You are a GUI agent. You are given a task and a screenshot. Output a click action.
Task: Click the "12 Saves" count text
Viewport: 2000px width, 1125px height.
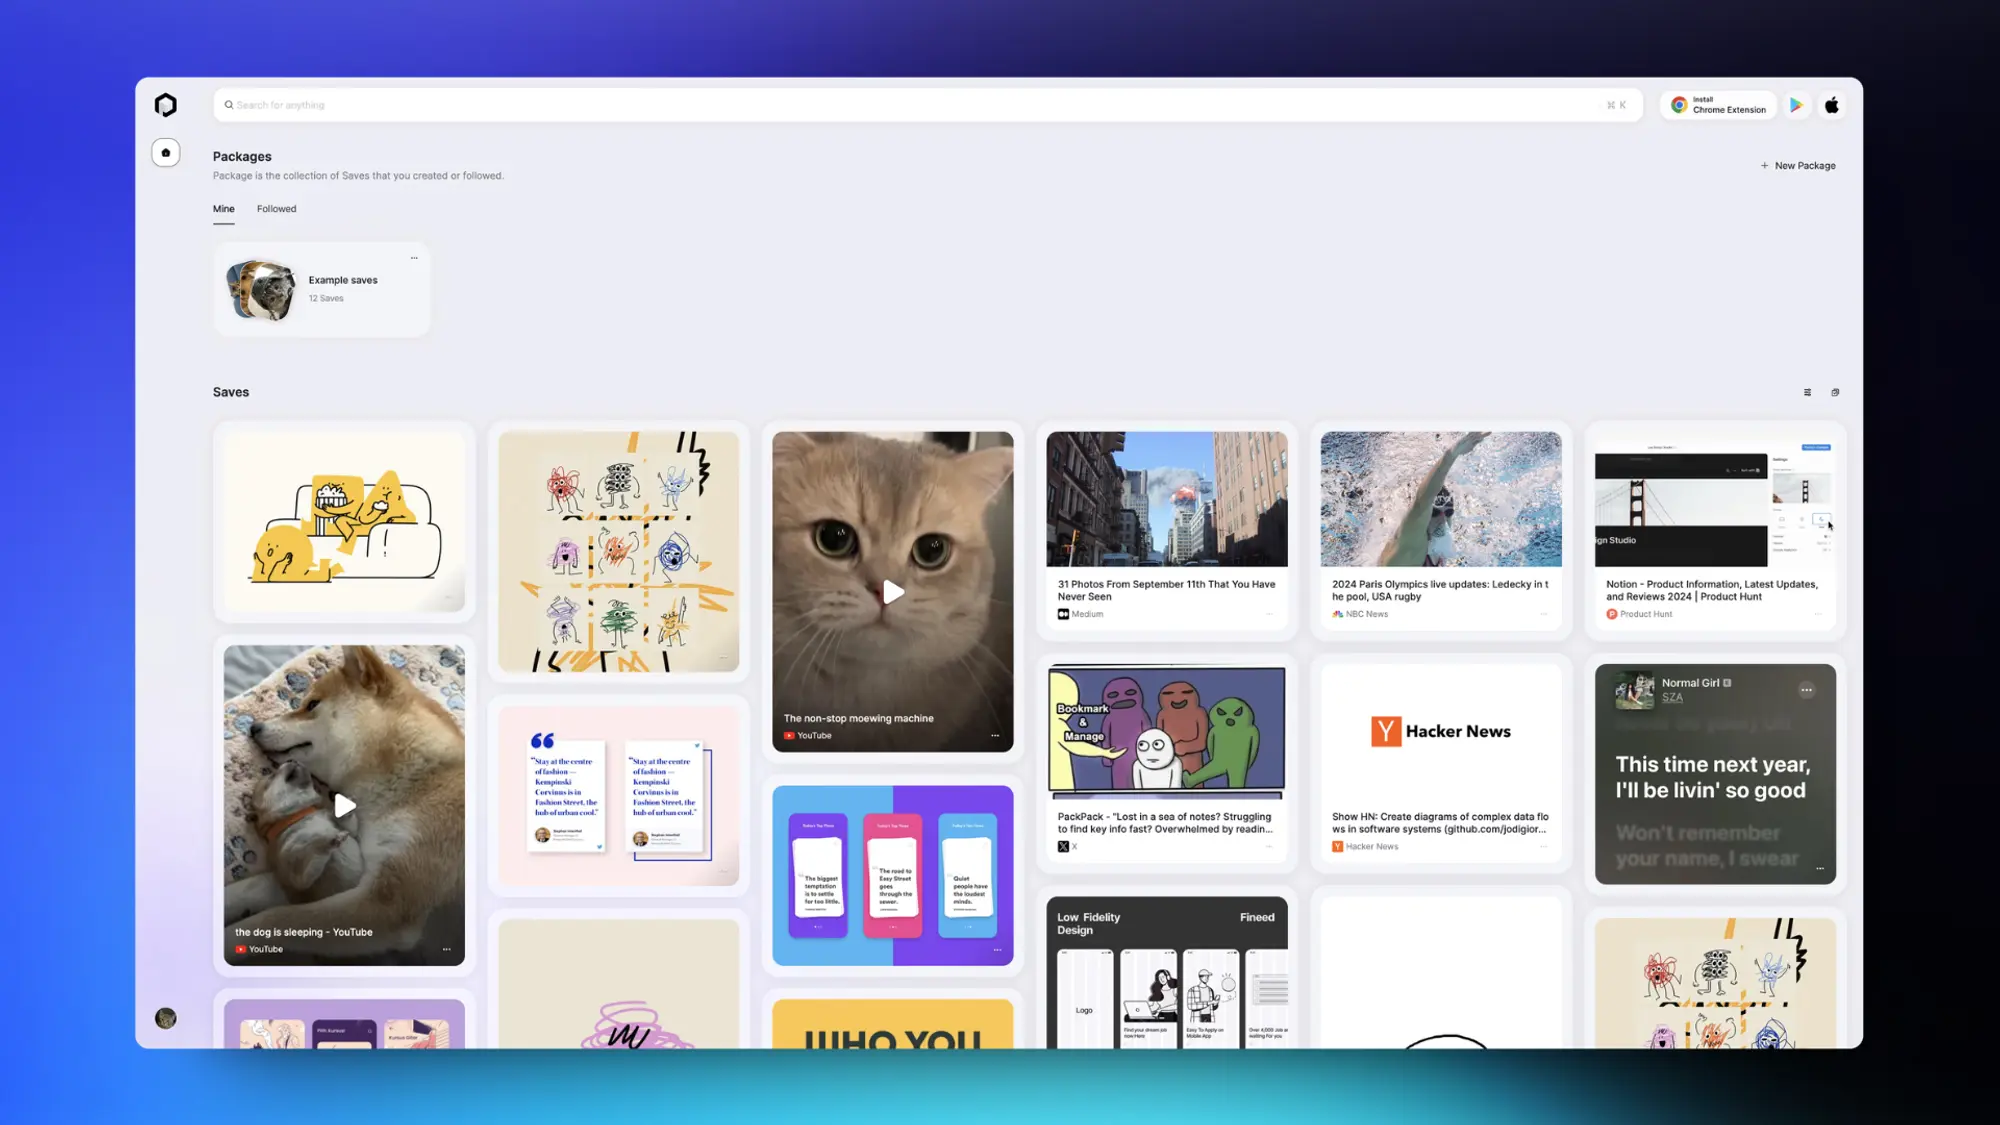coord(326,298)
